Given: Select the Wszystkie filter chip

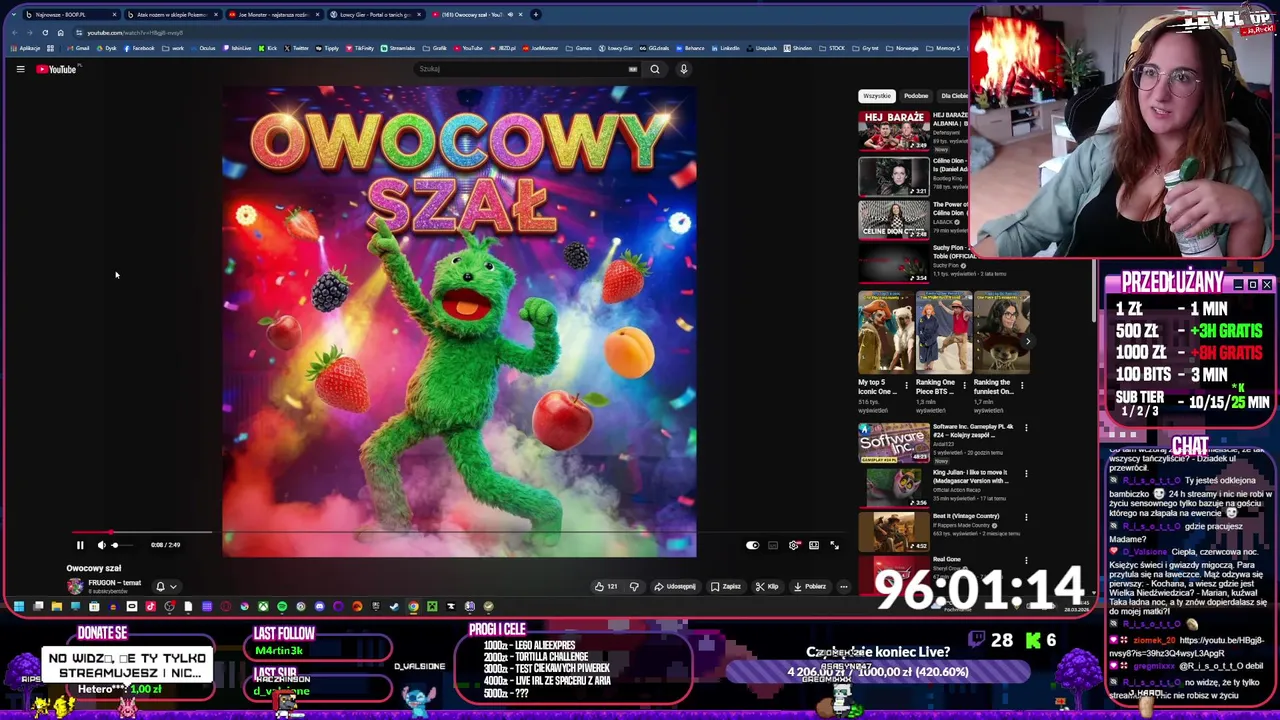Looking at the screenshot, I should (x=877, y=96).
